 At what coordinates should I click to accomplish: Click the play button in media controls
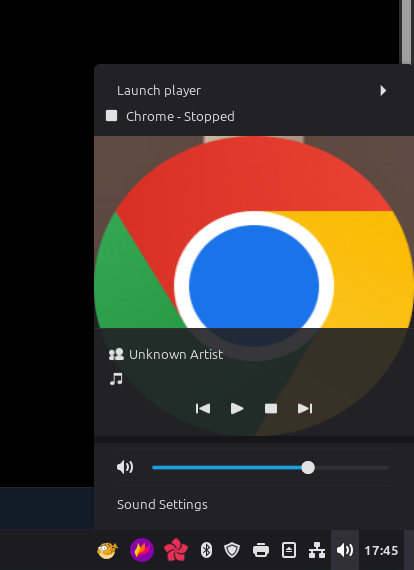[x=237, y=409]
